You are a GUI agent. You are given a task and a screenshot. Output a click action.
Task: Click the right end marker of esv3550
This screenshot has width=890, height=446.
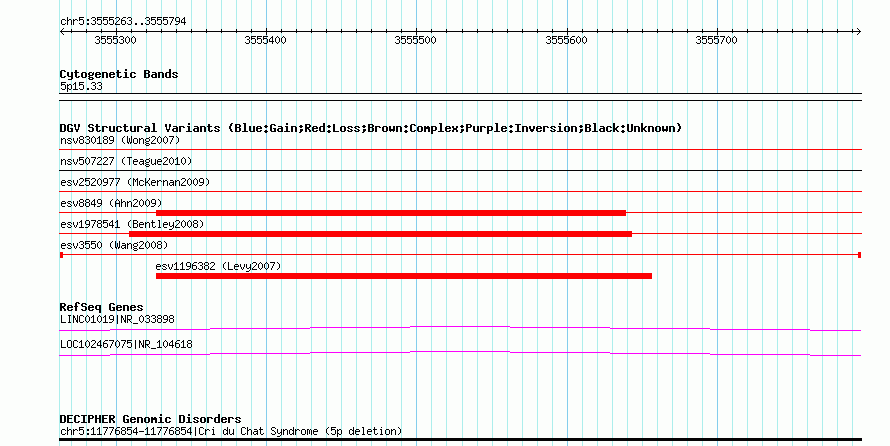click(x=859, y=255)
